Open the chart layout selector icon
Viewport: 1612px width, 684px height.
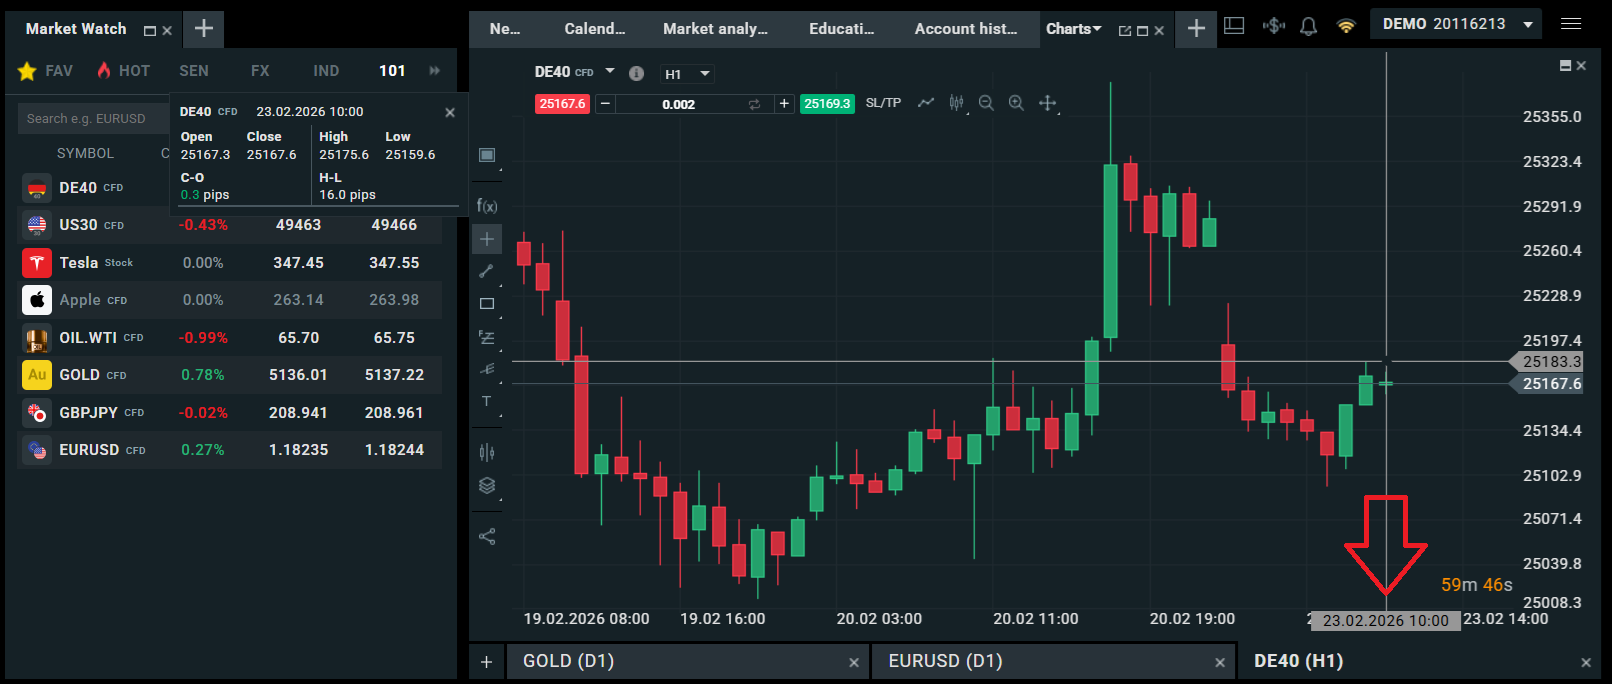(x=487, y=155)
